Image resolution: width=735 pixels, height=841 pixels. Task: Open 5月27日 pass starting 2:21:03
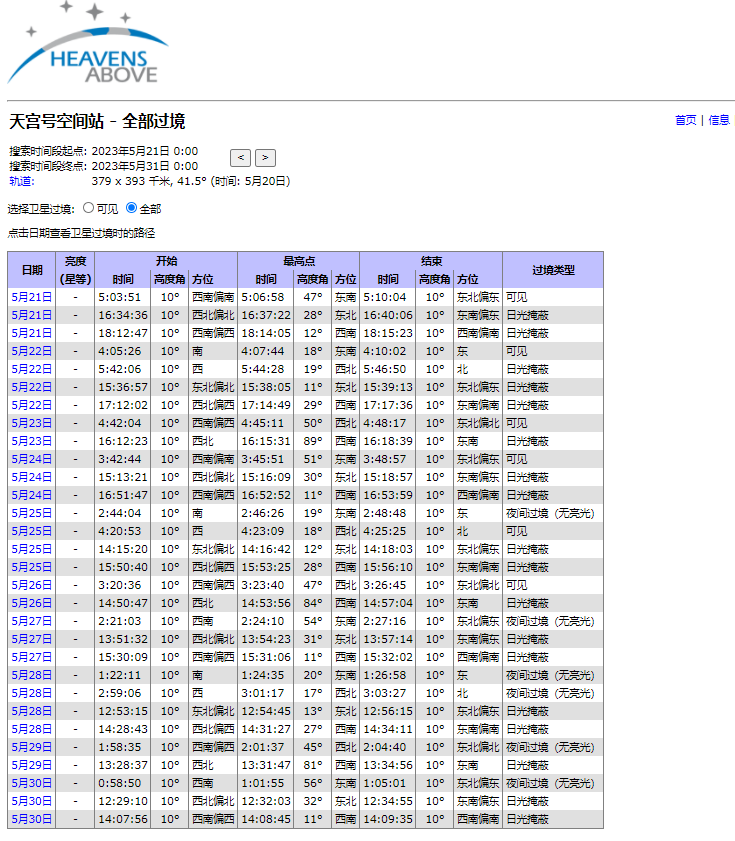[x=32, y=621]
